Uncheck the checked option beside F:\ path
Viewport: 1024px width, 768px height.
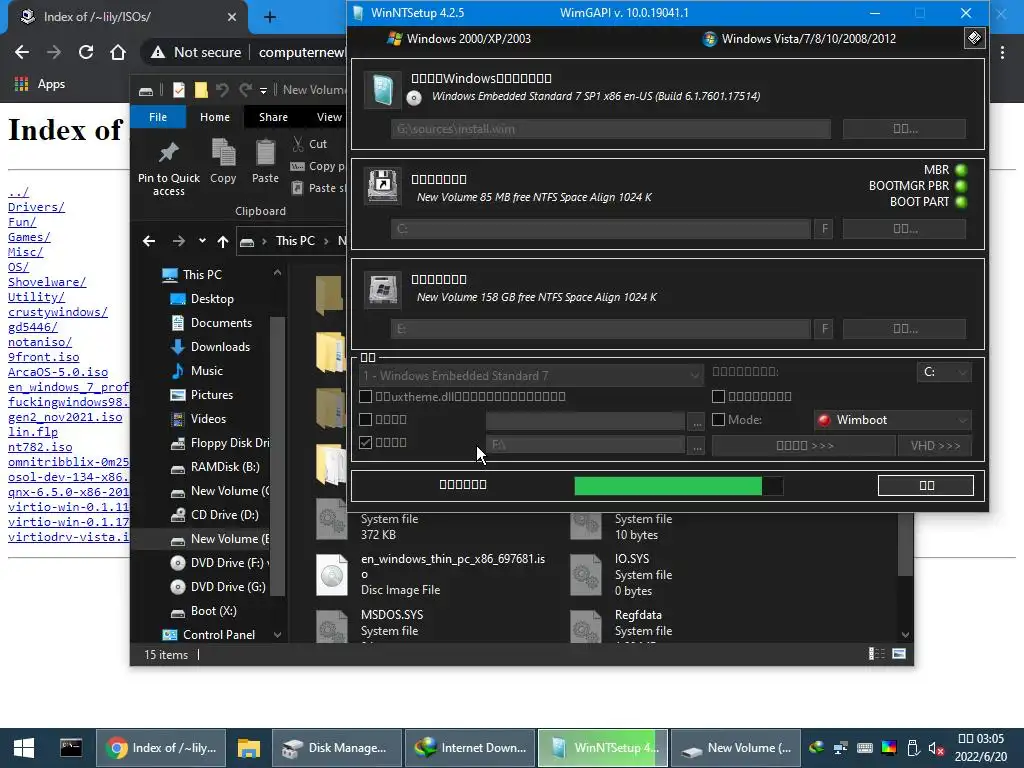pos(366,442)
